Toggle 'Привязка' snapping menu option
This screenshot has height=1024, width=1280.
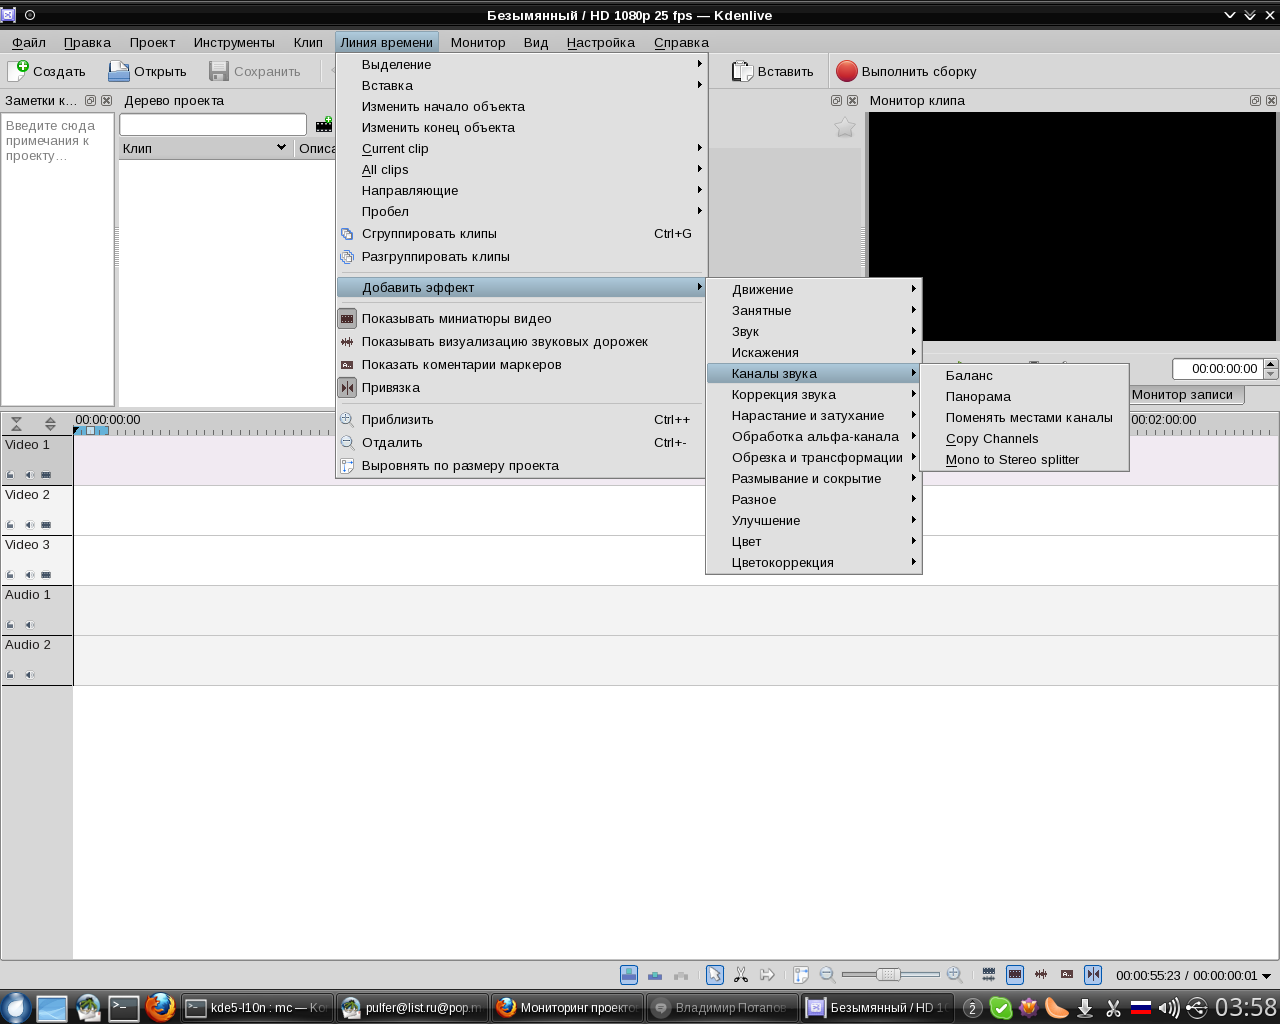pos(521,388)
